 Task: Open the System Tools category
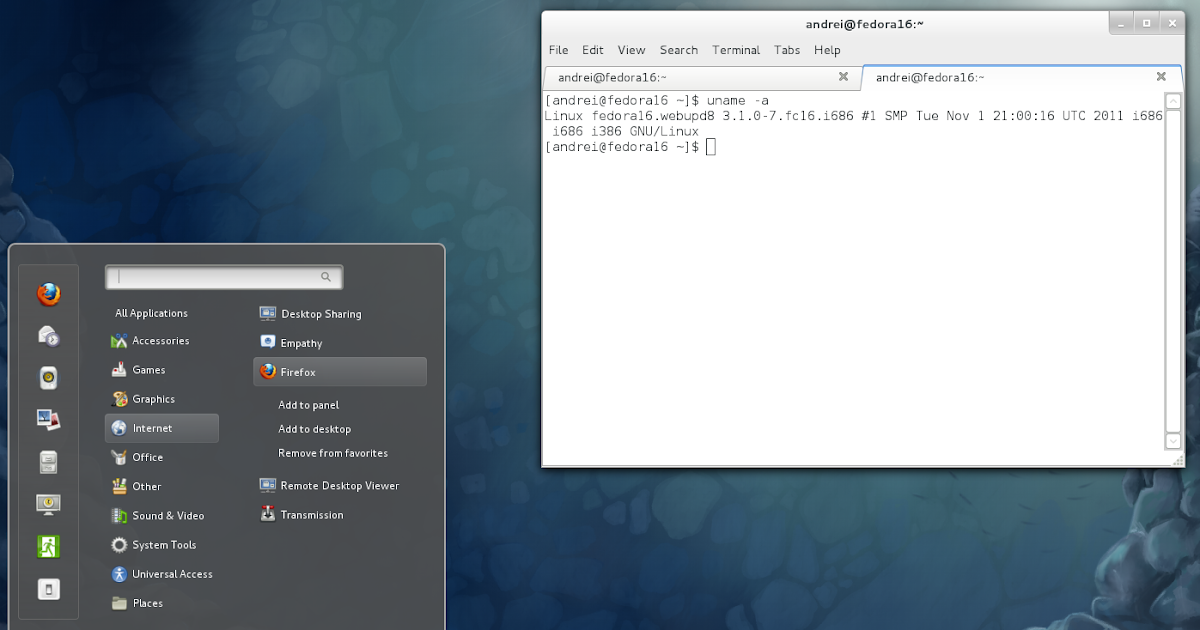[x=162, y=545]
